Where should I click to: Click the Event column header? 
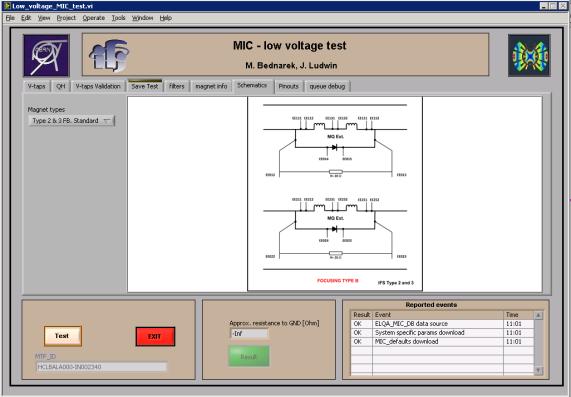tap(438, 315)
